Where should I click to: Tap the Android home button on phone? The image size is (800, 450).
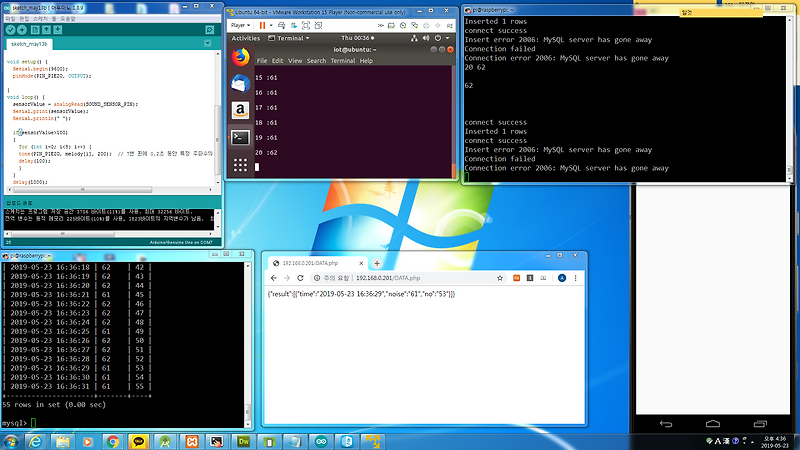click(x=713, y=424)
